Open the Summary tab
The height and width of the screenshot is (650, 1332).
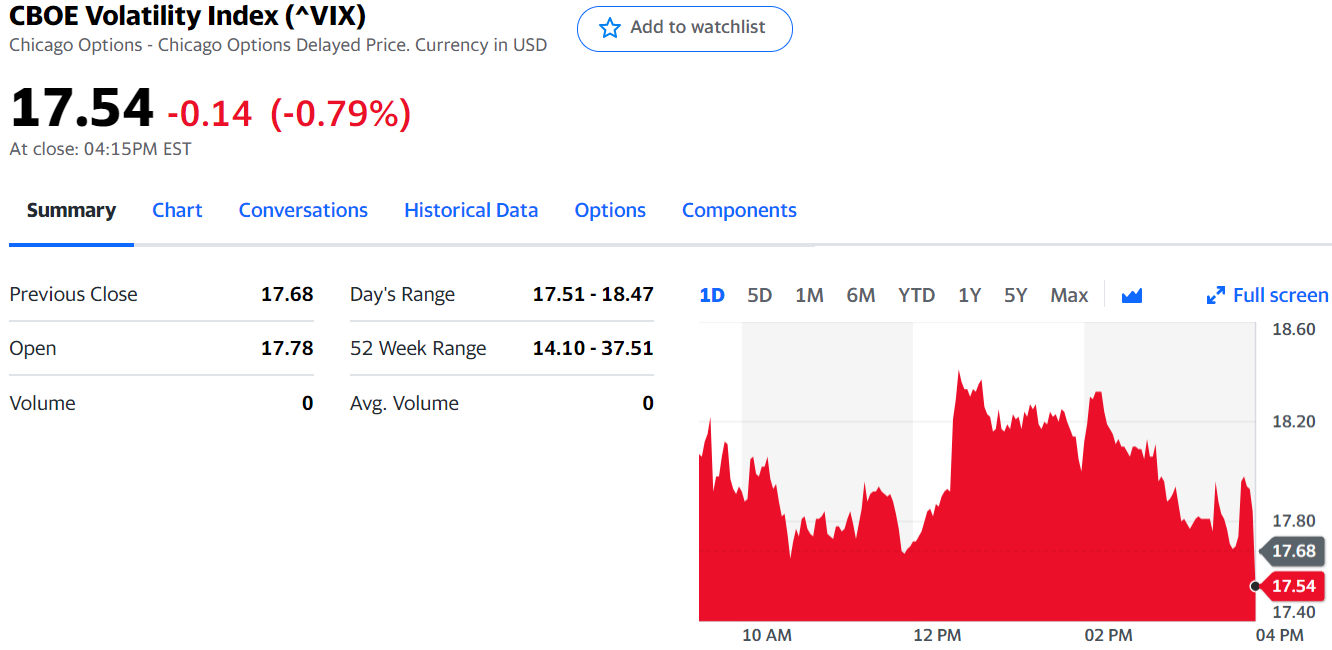(71, 210)
